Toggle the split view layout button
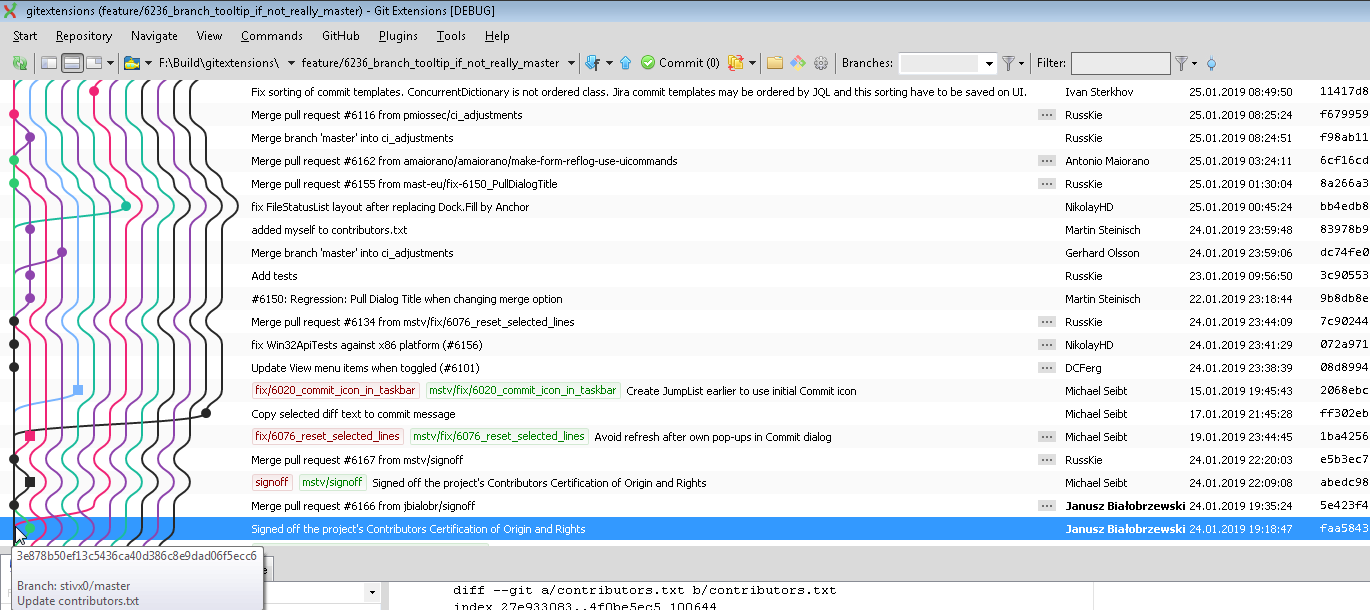The width and height of the screenshot is (1370, 610). click(x=71, y=63)
